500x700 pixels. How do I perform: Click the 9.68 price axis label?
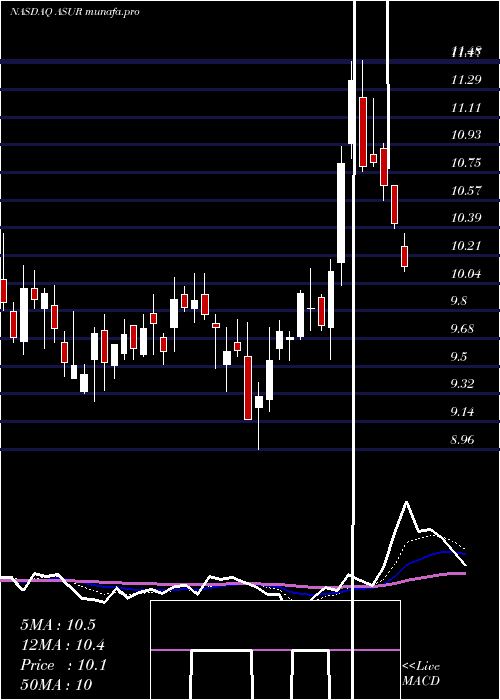464,329
